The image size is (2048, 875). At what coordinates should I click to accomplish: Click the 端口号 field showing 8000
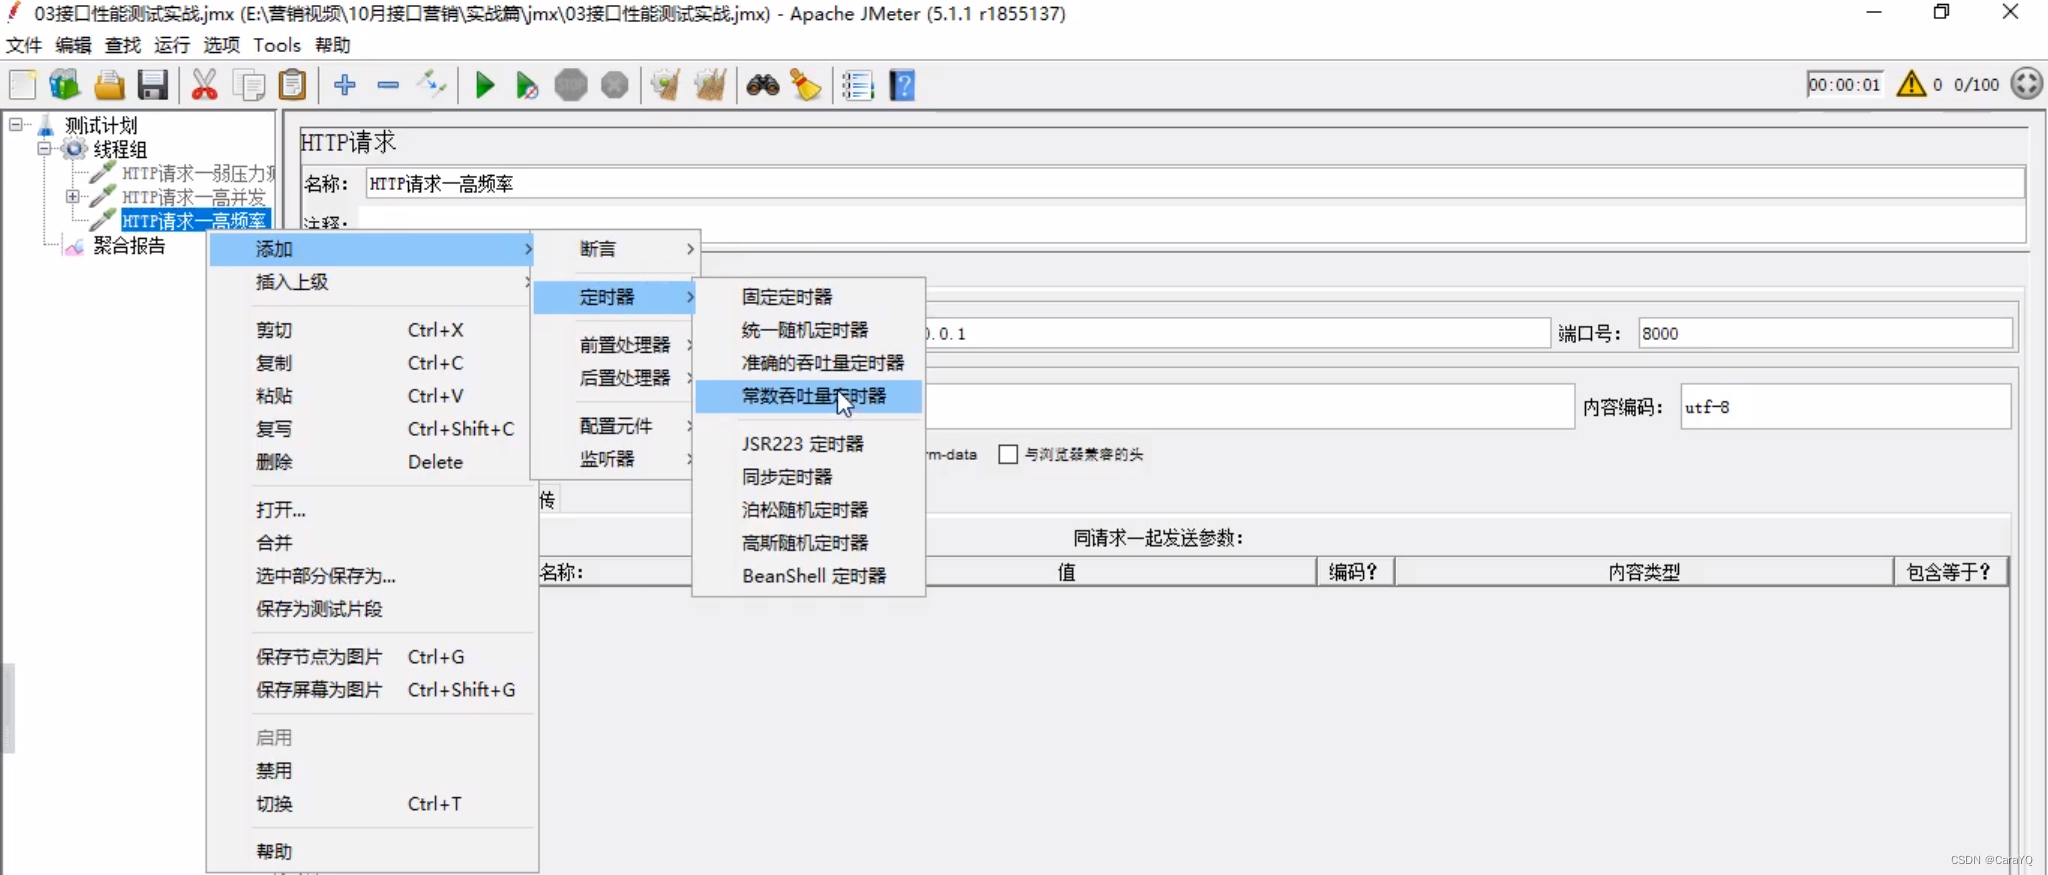click(1825, 333)
